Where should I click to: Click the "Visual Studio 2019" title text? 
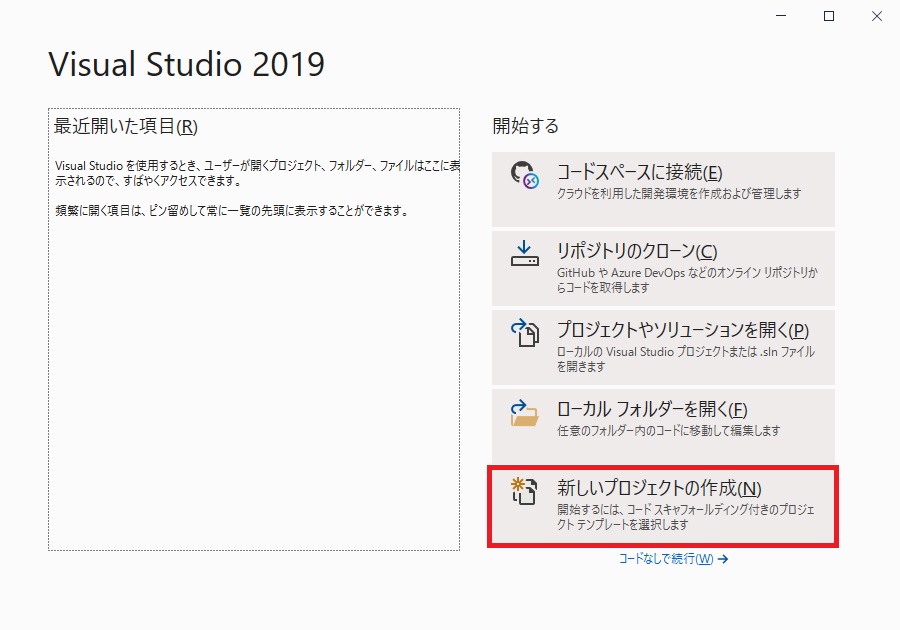187,64
